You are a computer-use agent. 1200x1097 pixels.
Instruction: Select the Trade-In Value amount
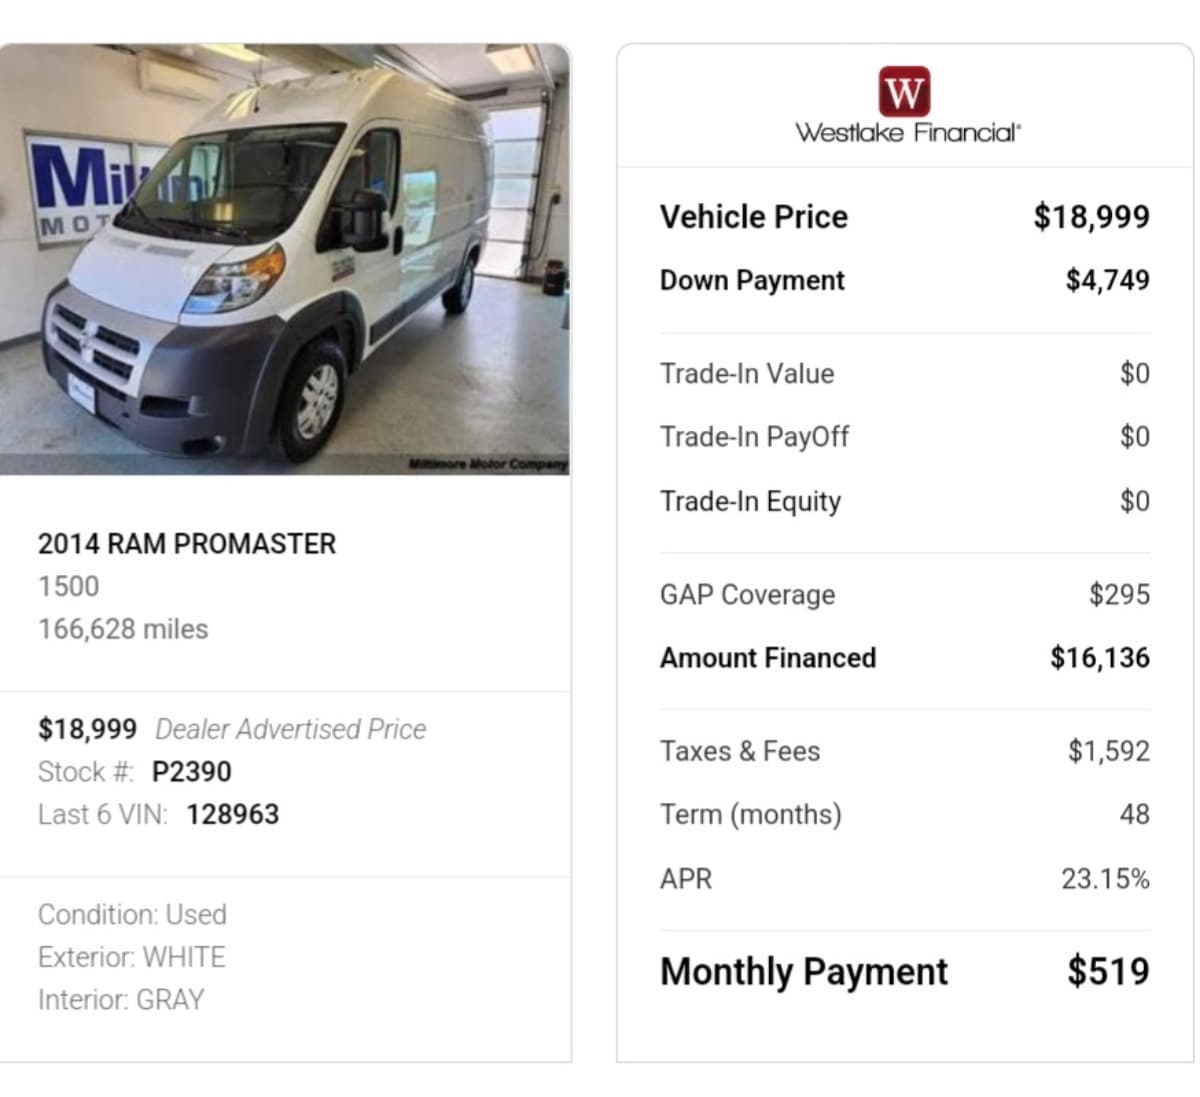(1134, 374)
